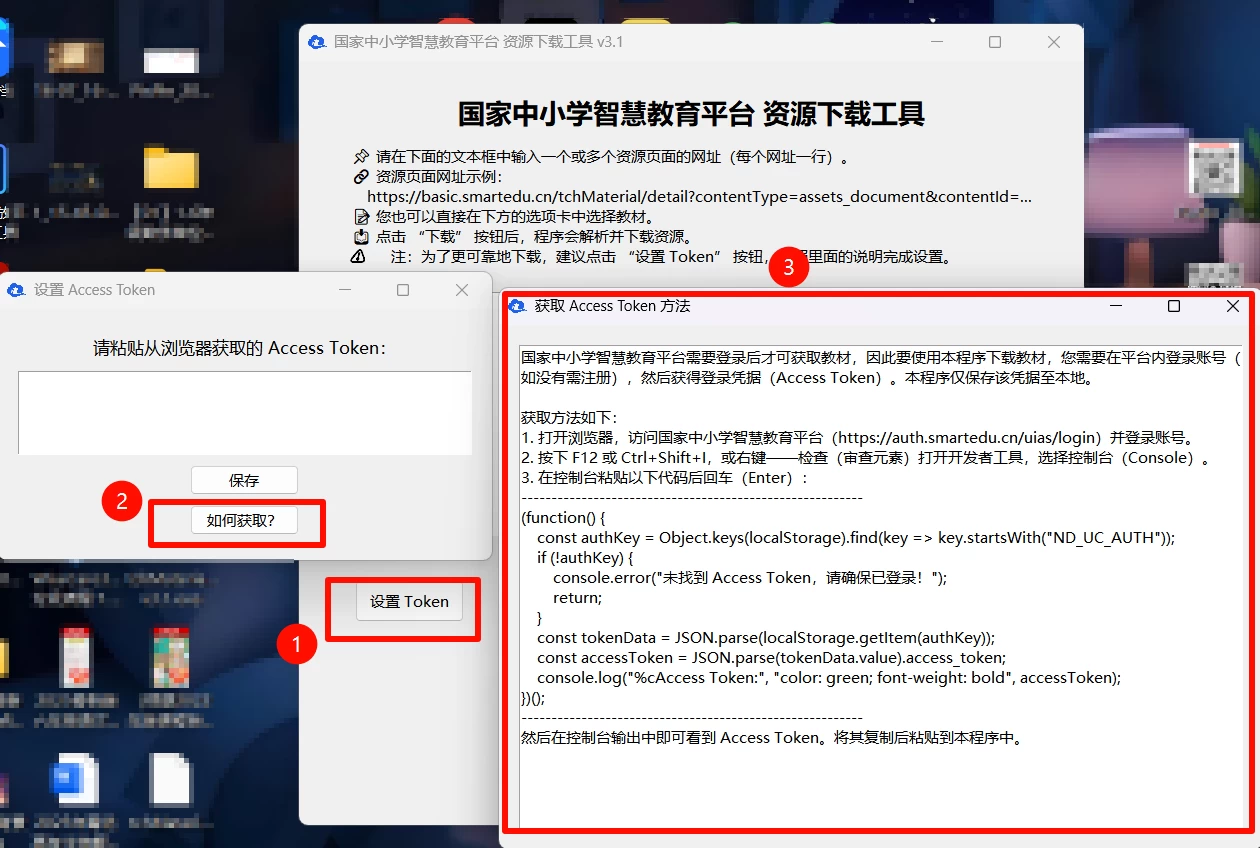Screen dimensions: 1260x848
Task: Click the download icon beside 点击 "下载" 按钮后
Action: pyautogui.click(x=361, y=237)
